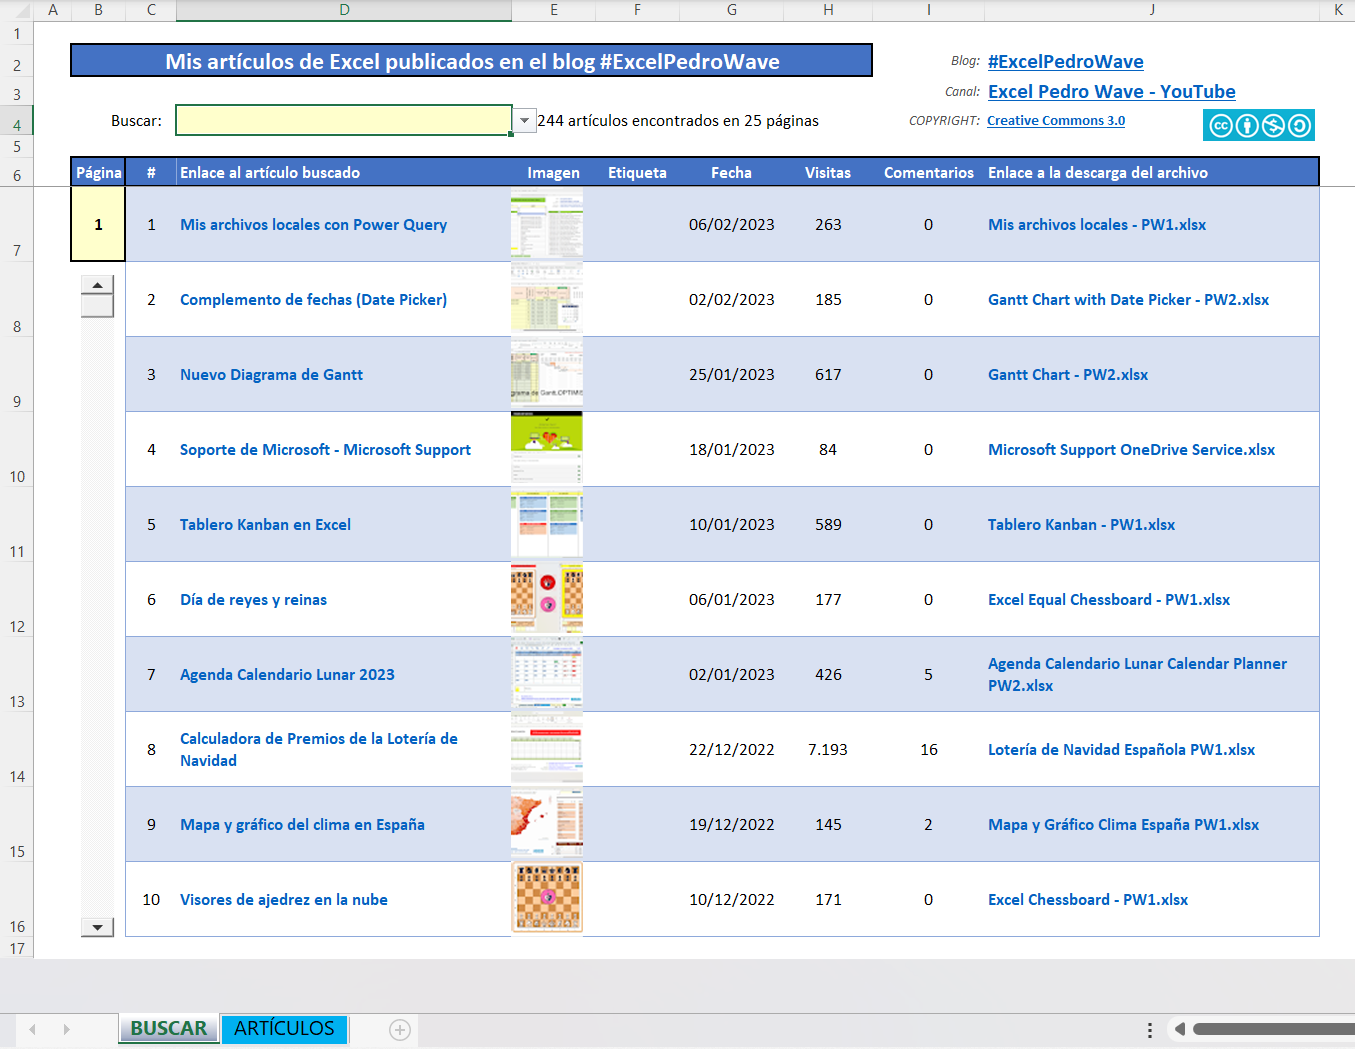
Task: Click the Etiqueta column header
Action: tap(637, 173)
